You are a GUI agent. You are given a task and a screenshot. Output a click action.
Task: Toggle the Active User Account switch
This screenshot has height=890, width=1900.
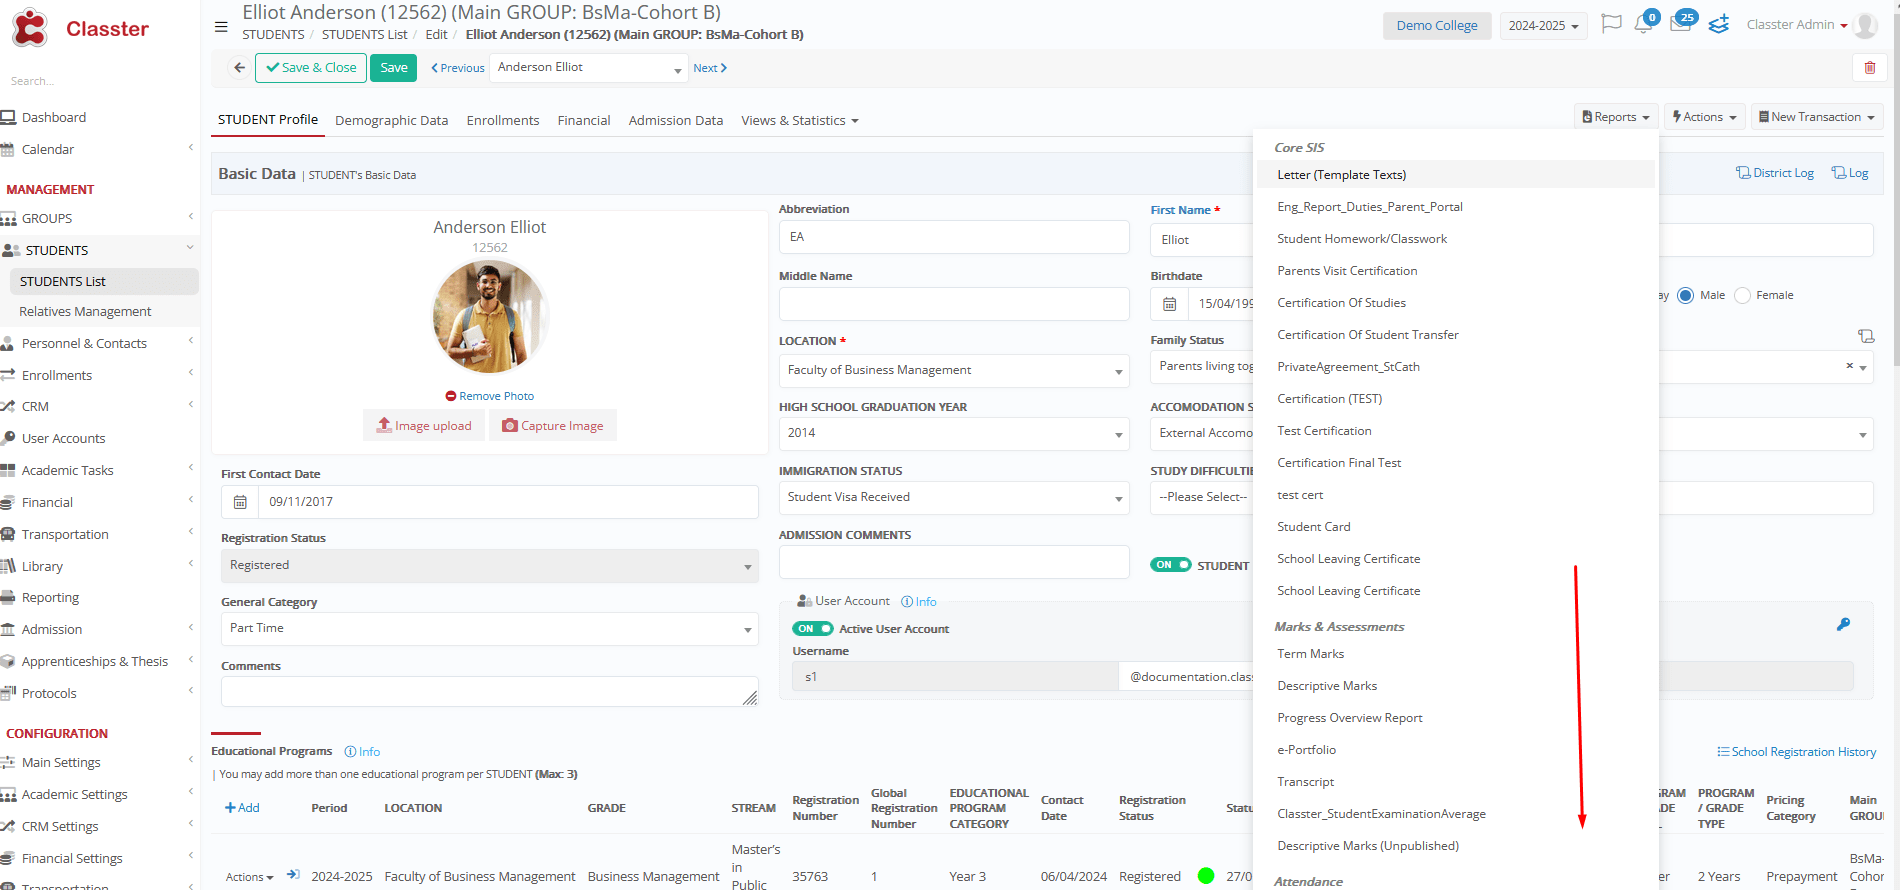pos(812,629)
